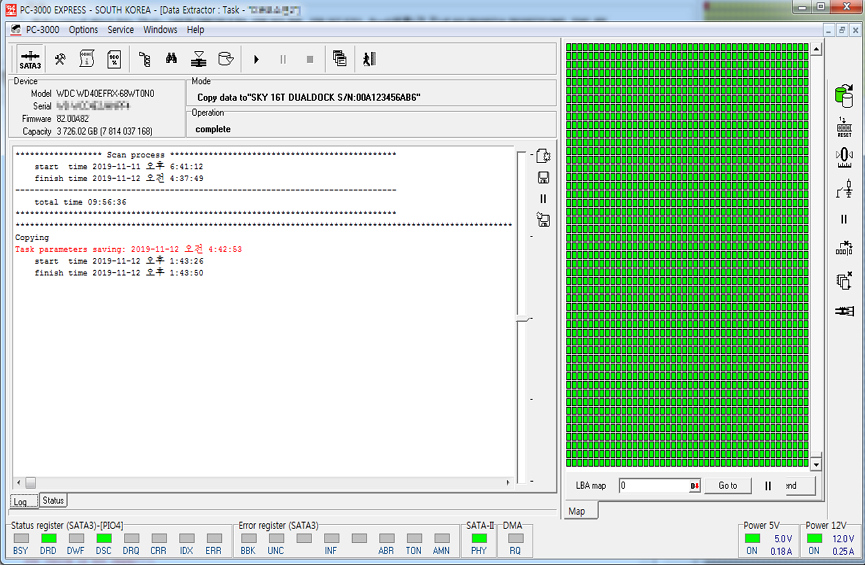Click the pause button next to Go to
Image resolution: width=865 pixels, height=565 pixels.
coord(767,486)
